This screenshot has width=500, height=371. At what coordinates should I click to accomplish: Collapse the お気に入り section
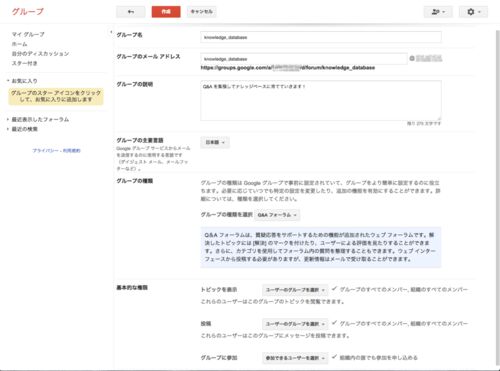22,81
